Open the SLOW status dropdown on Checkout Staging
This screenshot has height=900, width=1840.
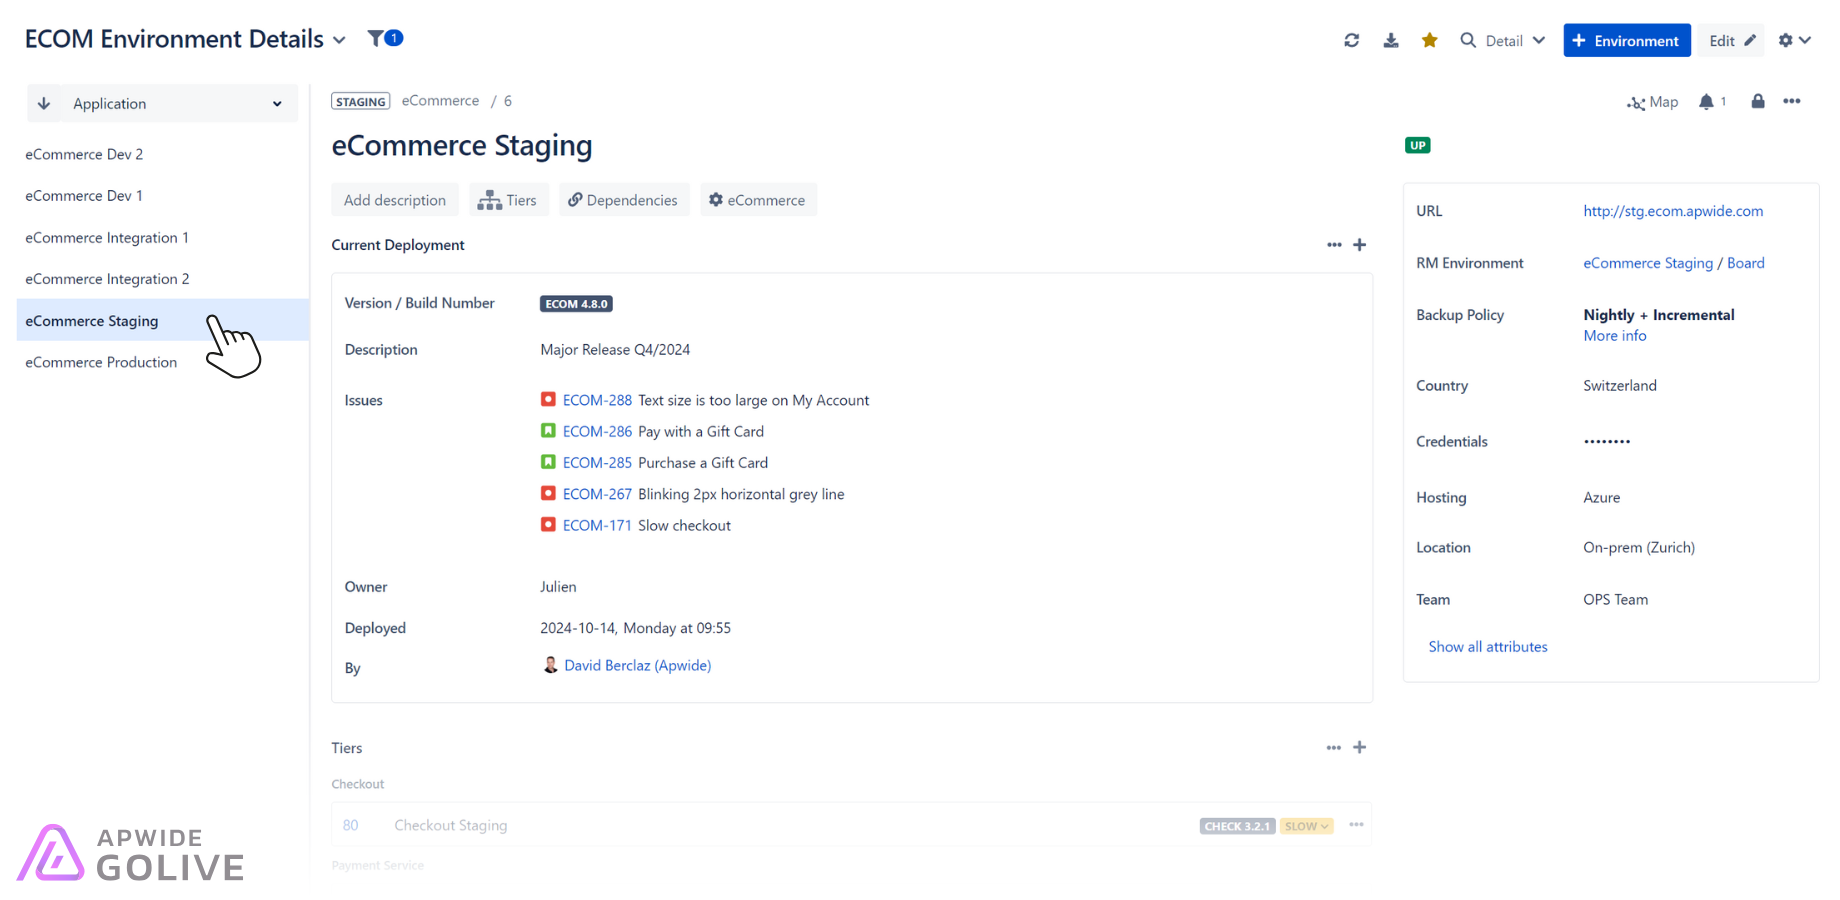(1306, 826)
